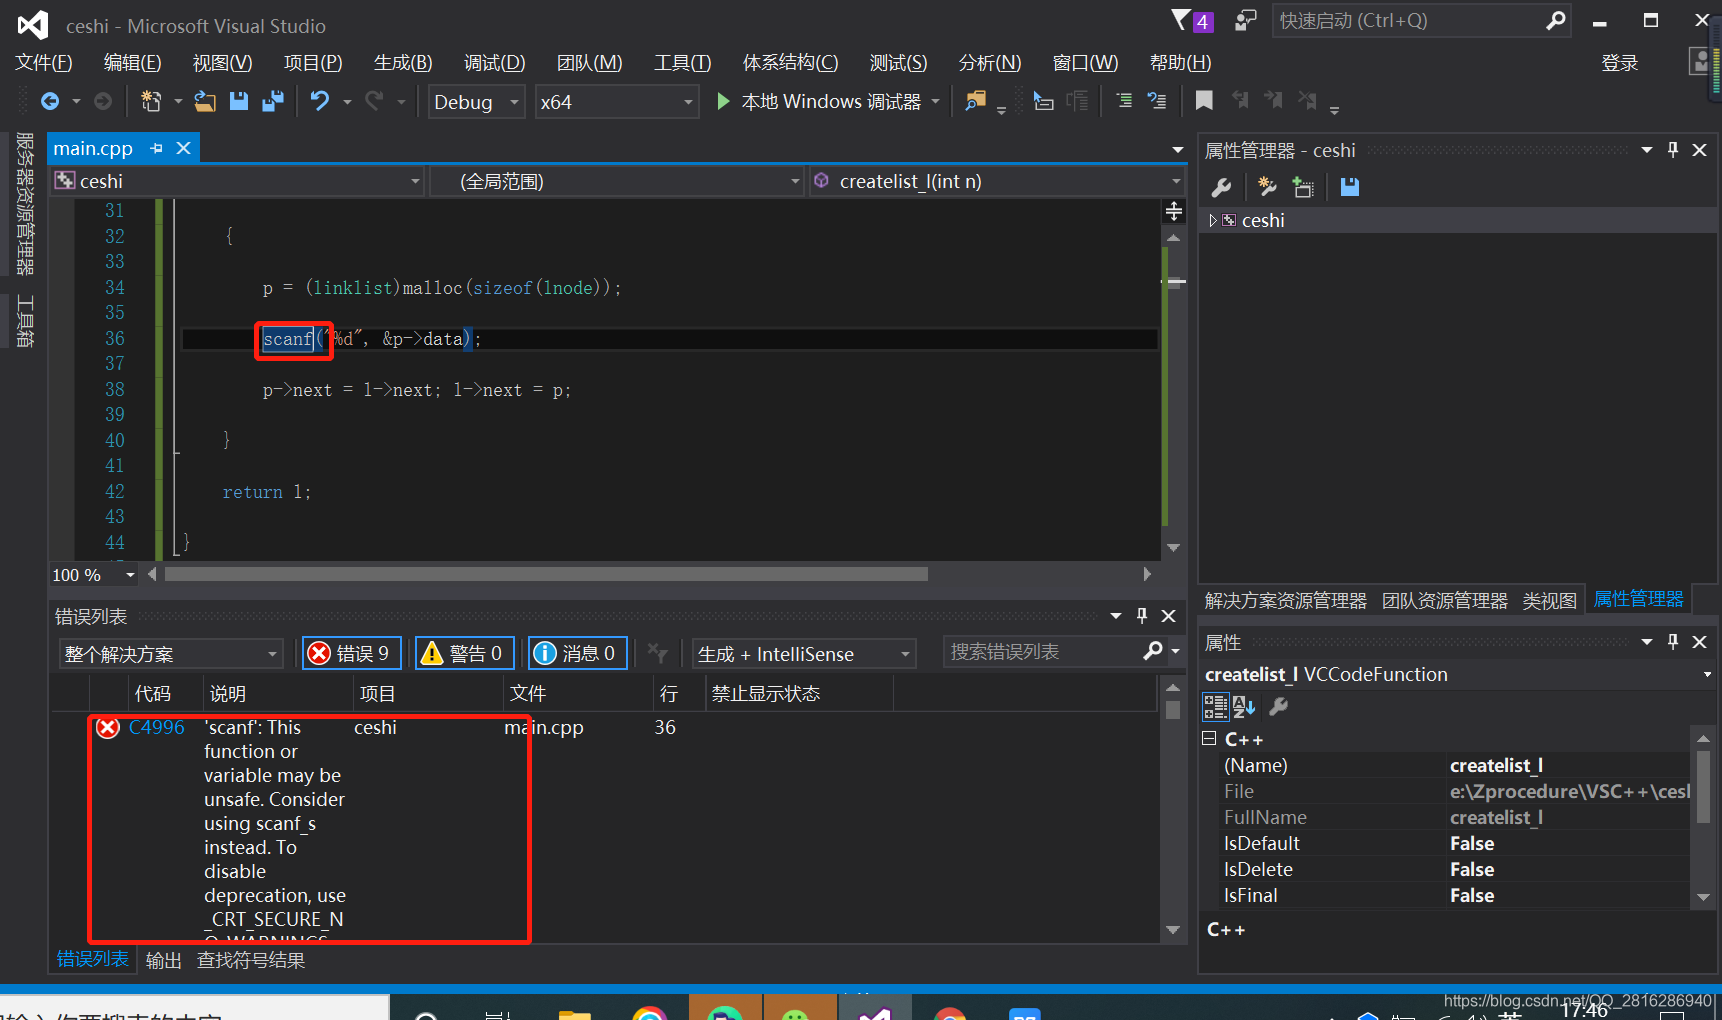Open the 文件(F) menu
Image resolution: width=1722 pixels, height=1020 pixels.
pyautogui.click(x=44, y=63)
